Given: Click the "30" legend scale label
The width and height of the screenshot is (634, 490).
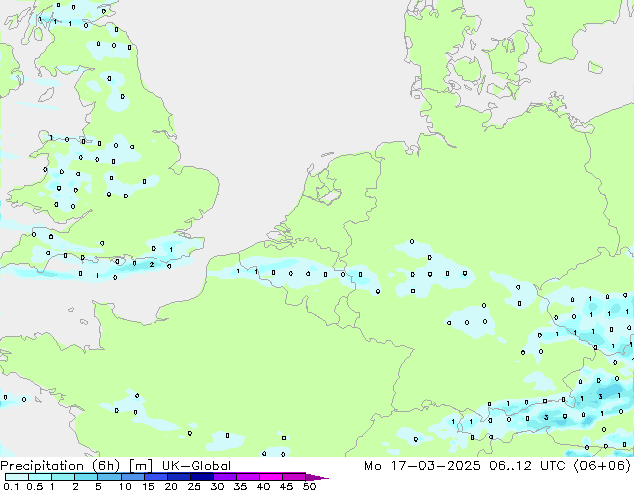Looking at the screenshot, I should coord(217,486).
